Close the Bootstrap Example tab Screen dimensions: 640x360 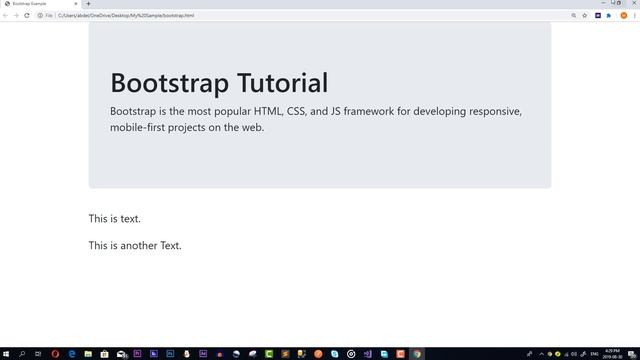76,4
